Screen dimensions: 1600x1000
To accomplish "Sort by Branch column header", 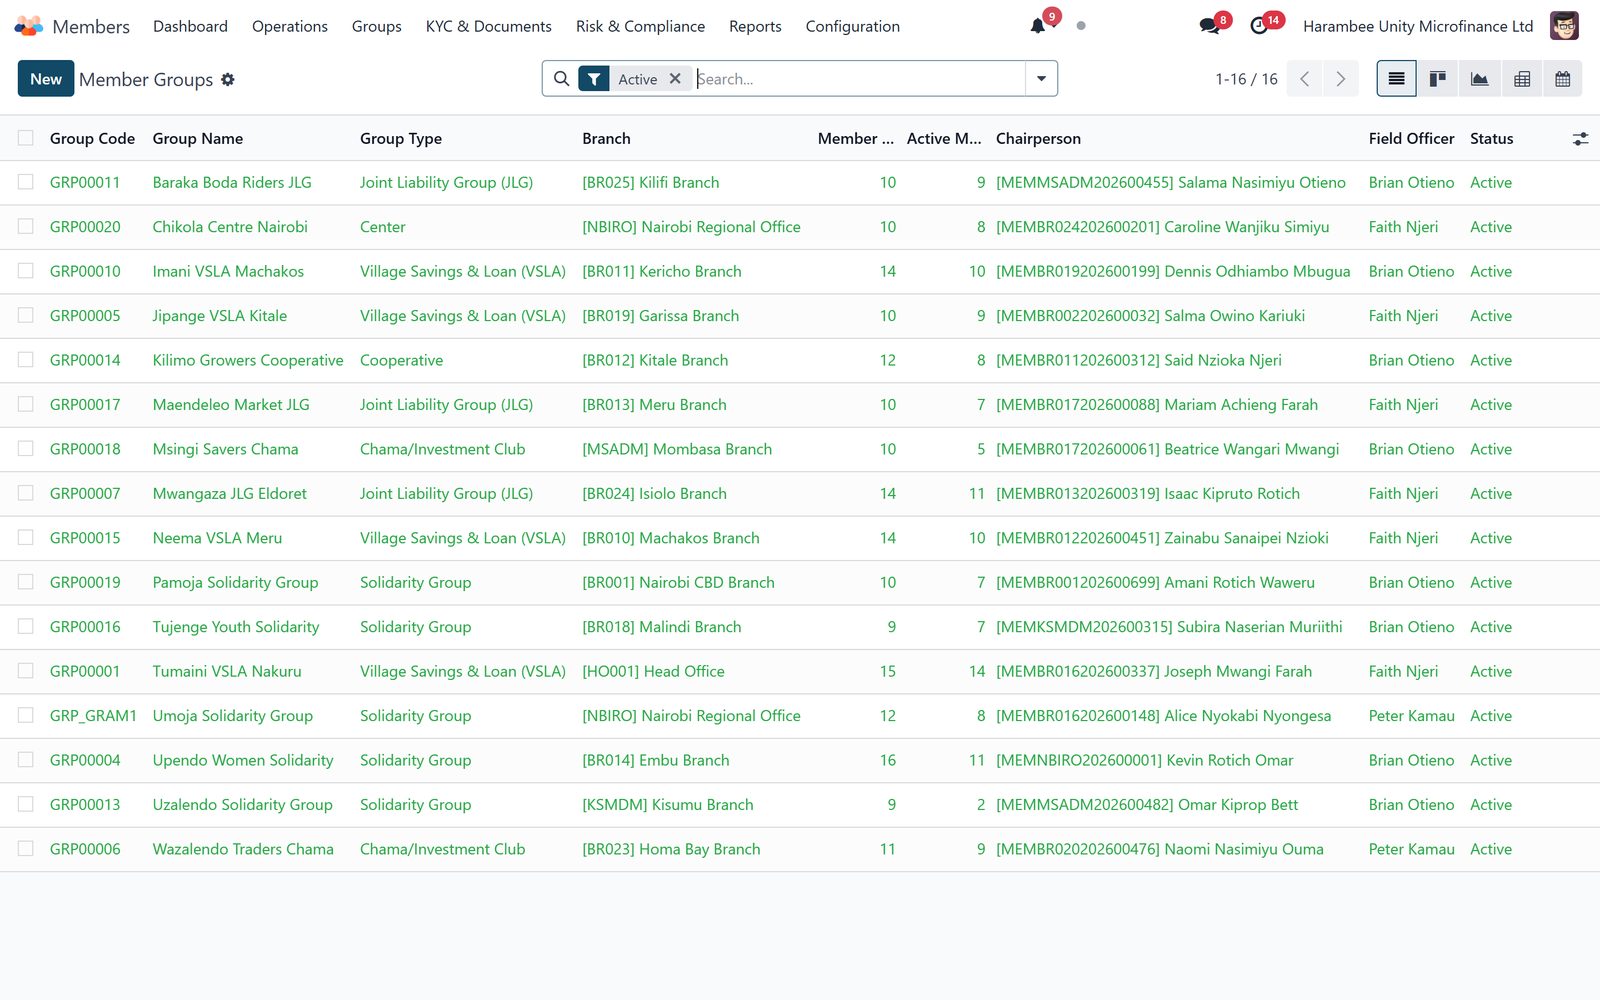I will (x=607, y=139).
